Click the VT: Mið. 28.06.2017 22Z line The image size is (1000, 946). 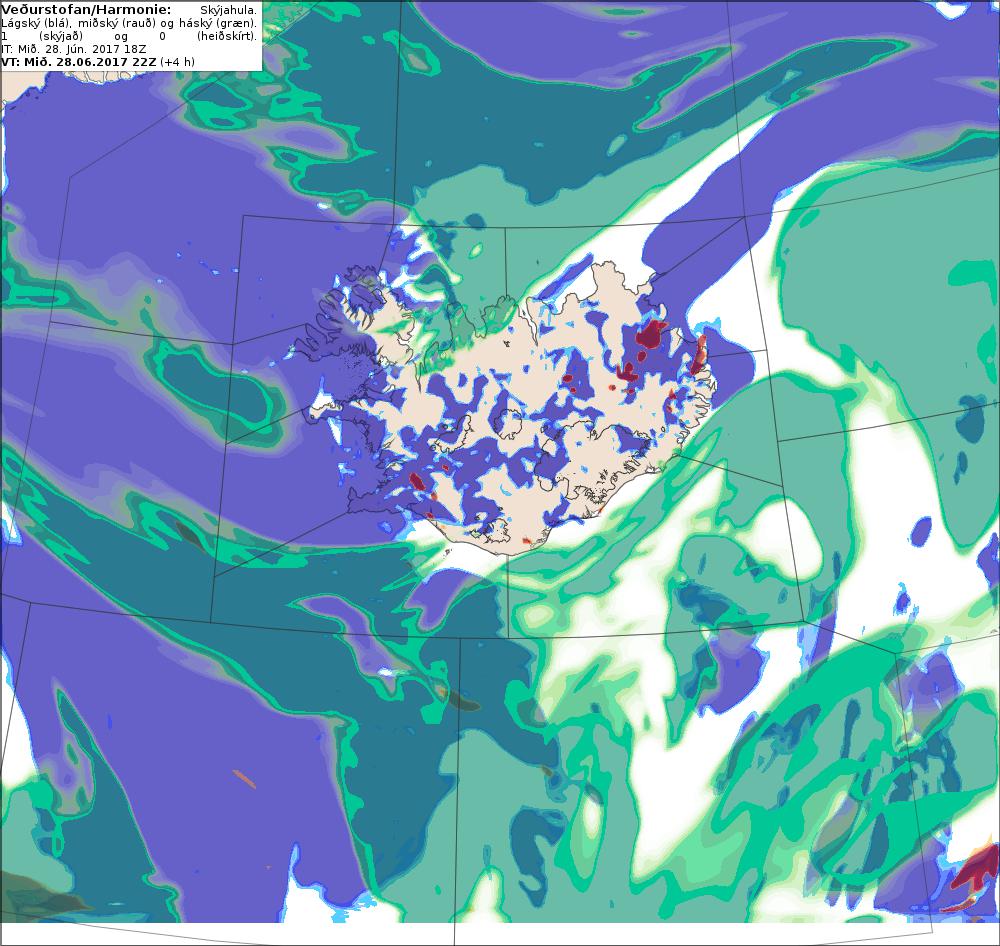tap(78, 62)
